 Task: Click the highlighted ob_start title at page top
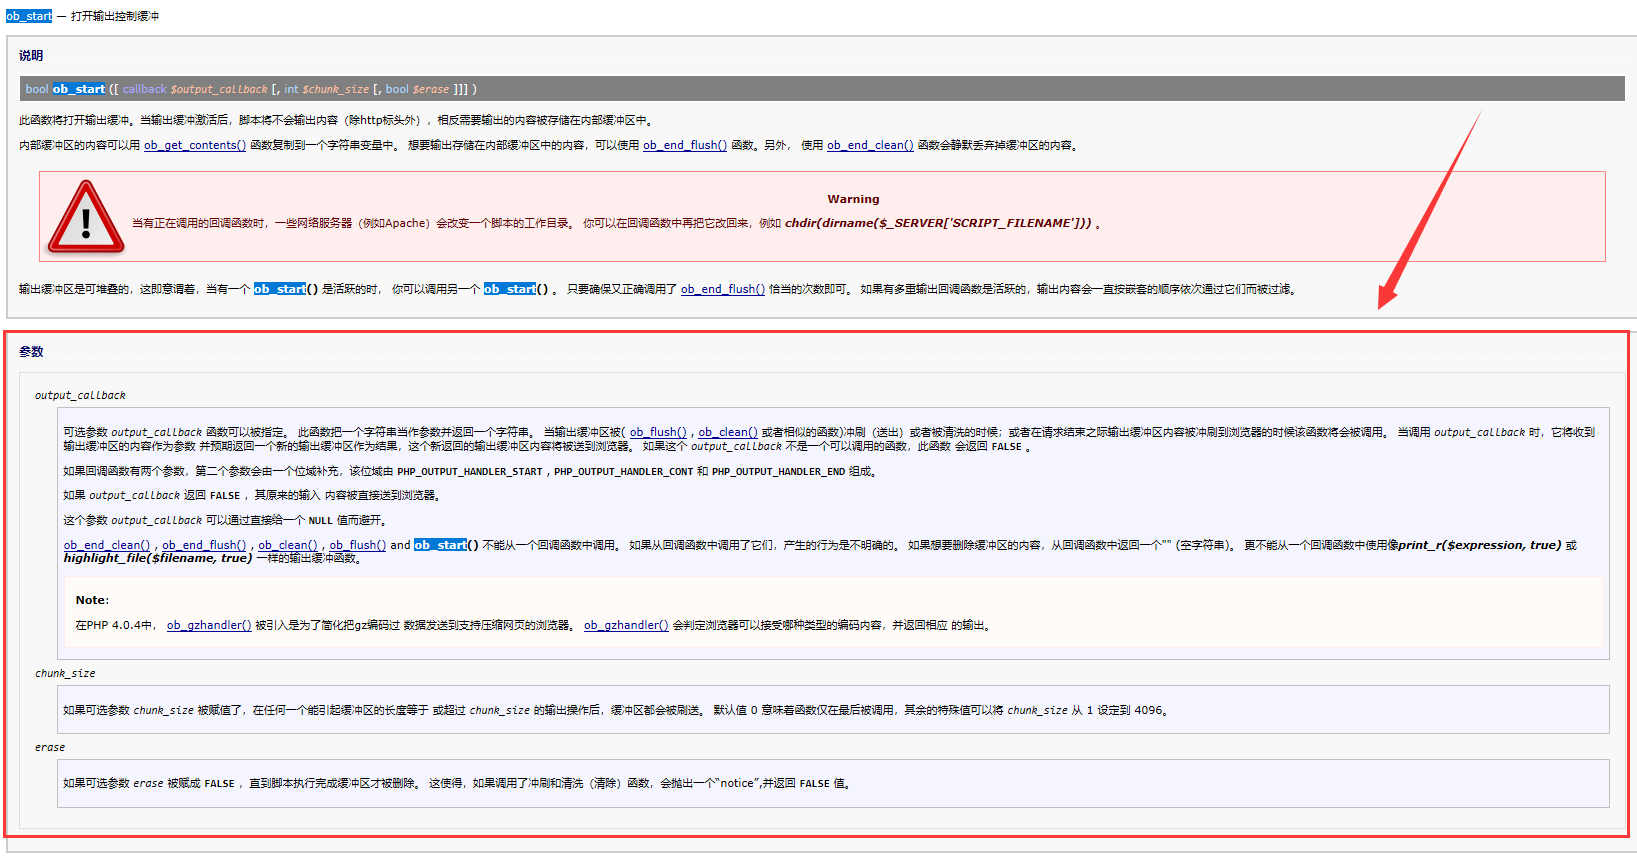click(x=29, y=16)
